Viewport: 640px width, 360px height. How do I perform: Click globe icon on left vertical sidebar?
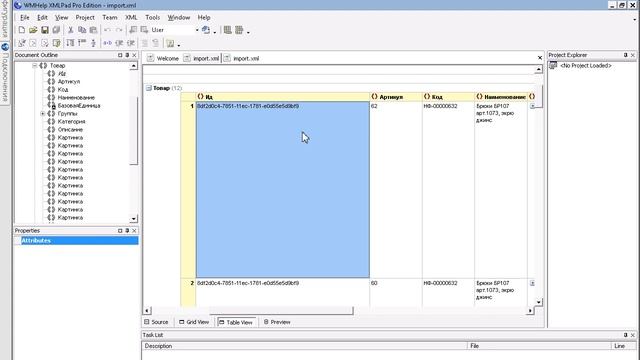click(x=5, y=47)
